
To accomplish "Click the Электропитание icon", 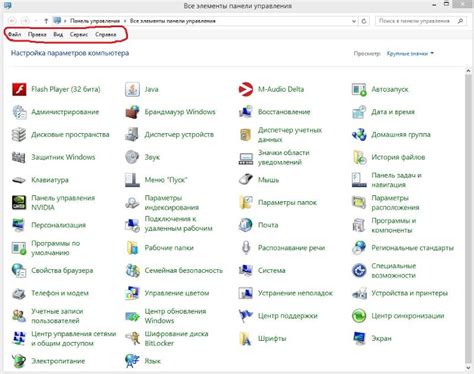I will click(x=19, y=361).
